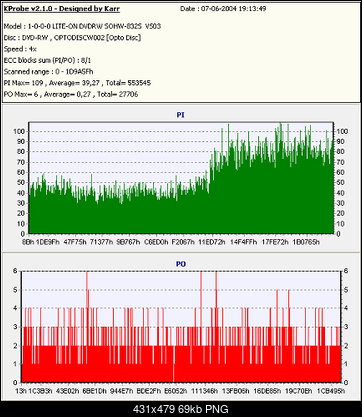Click the "KProbe v2.1.0 - Designed by Karr" title
The height and width of the screenshot is (417, 362).
[62, 9]
